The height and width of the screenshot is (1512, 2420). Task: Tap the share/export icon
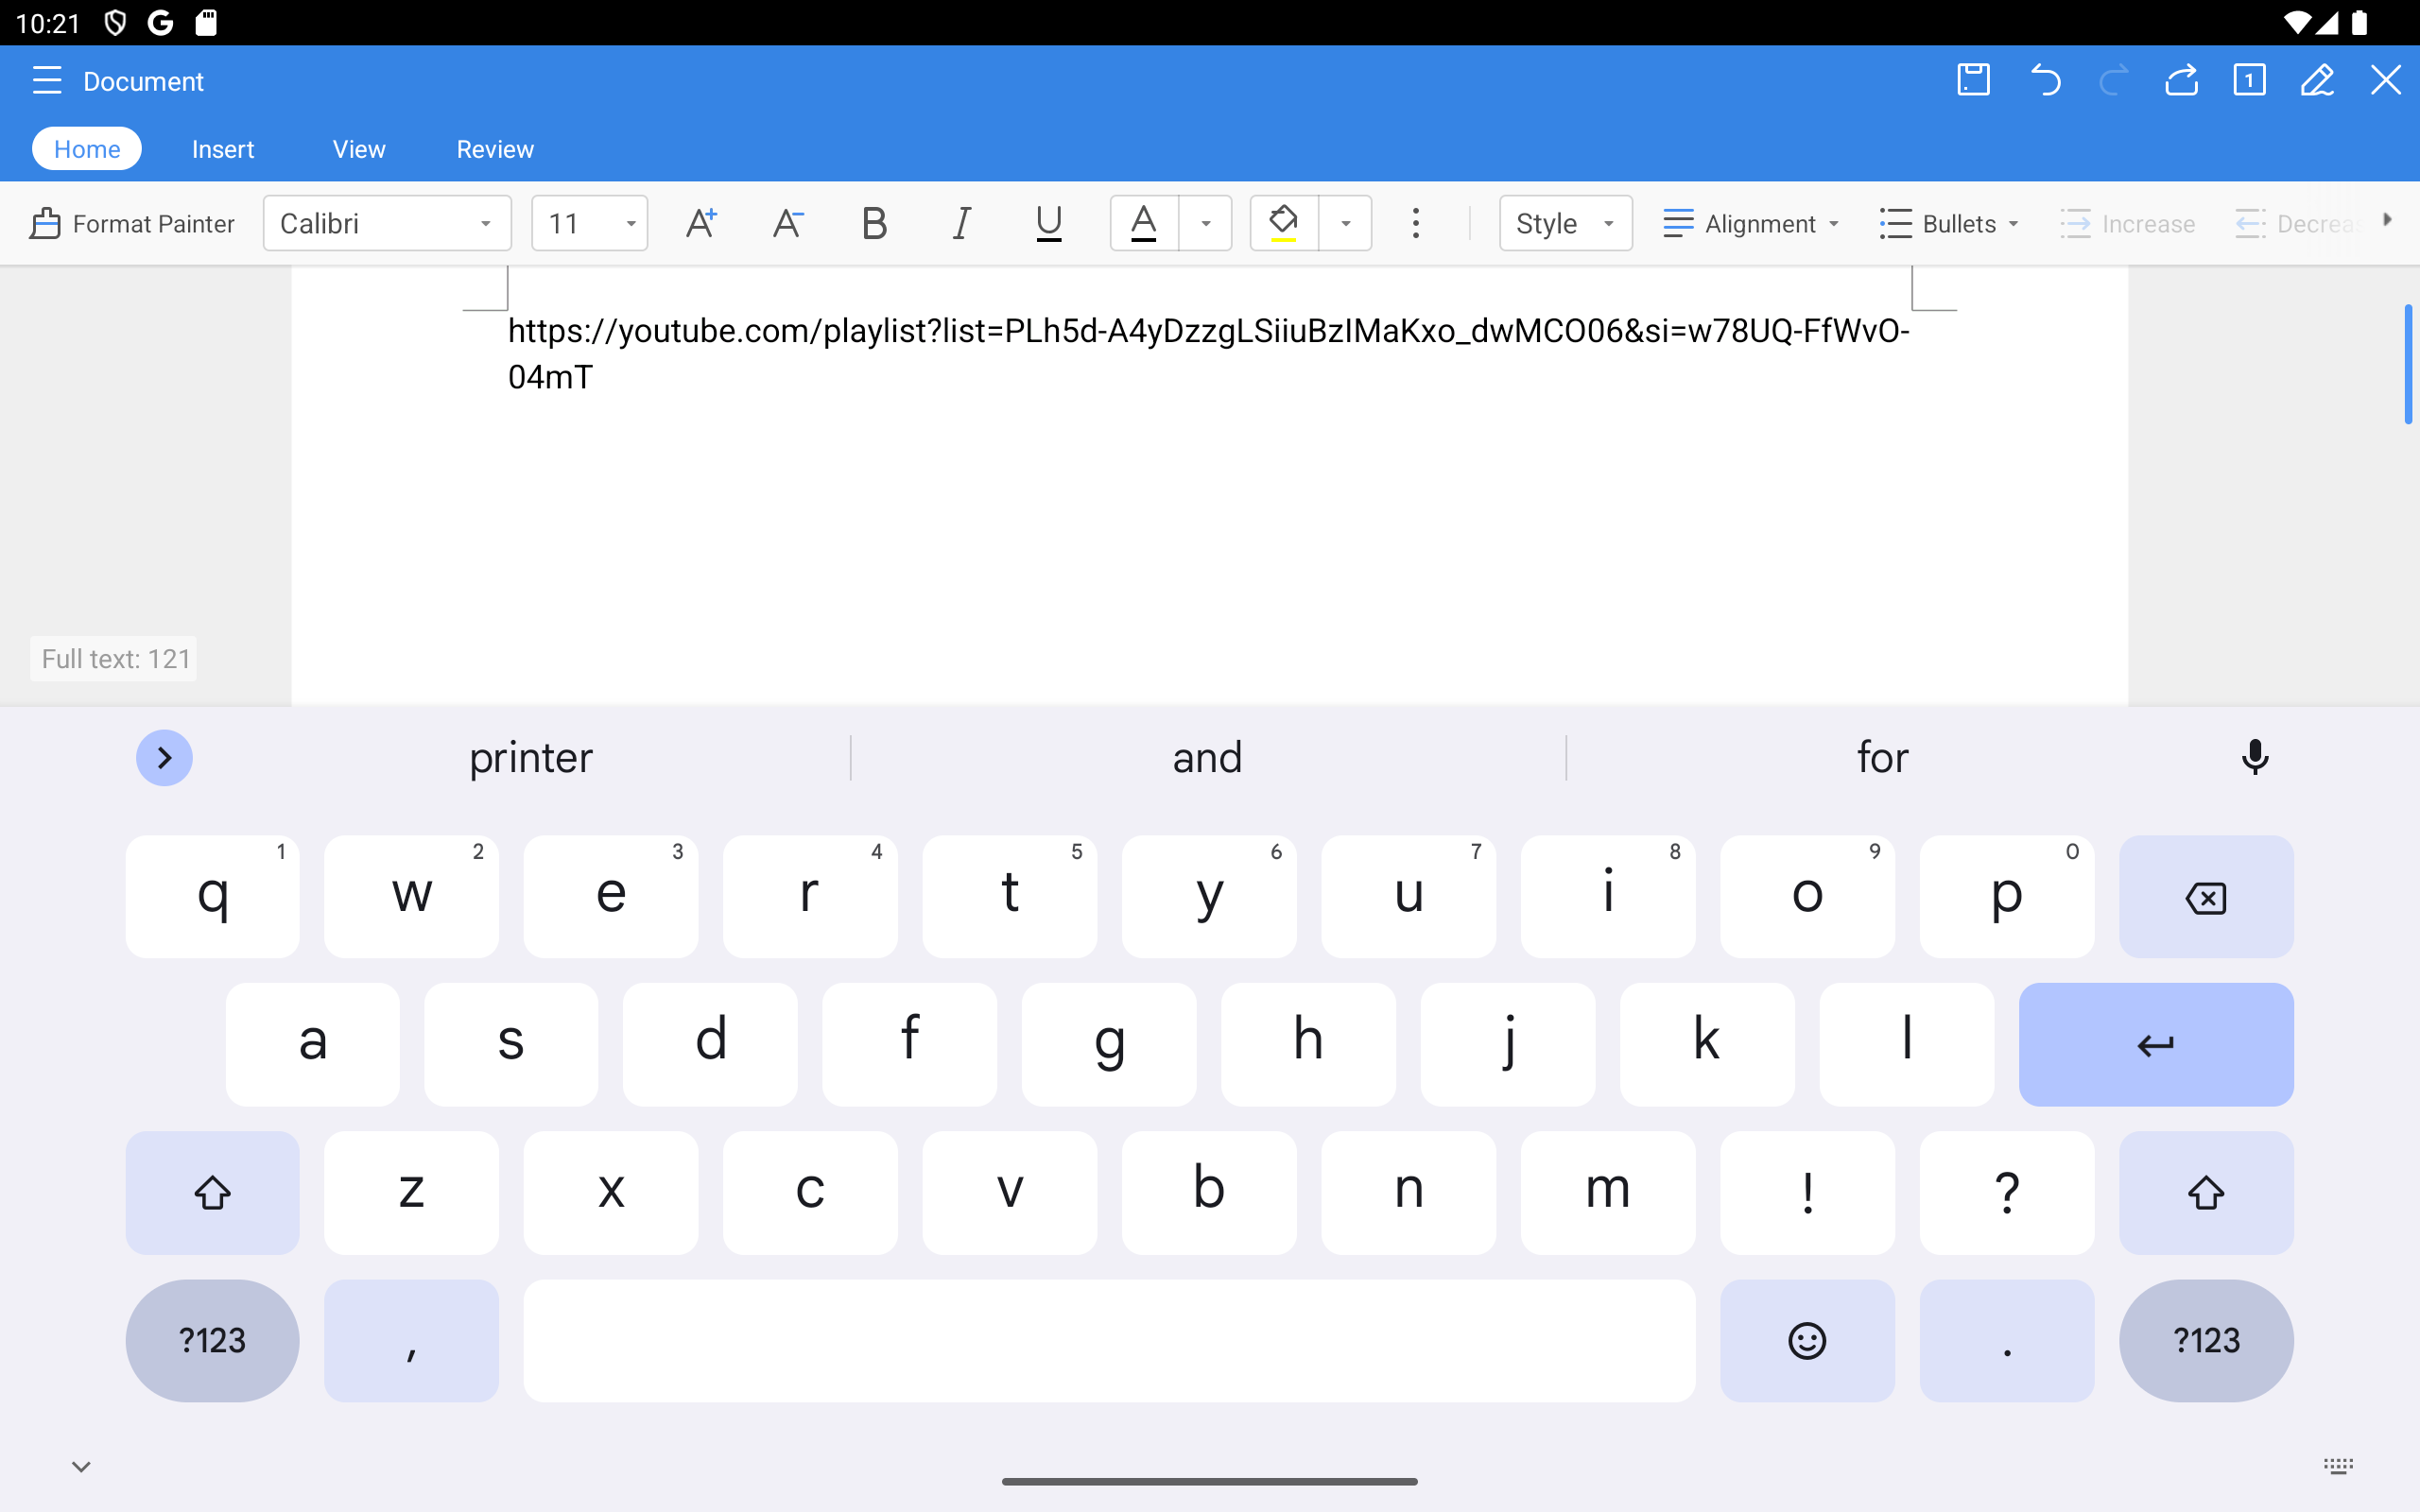point(2181,80)
